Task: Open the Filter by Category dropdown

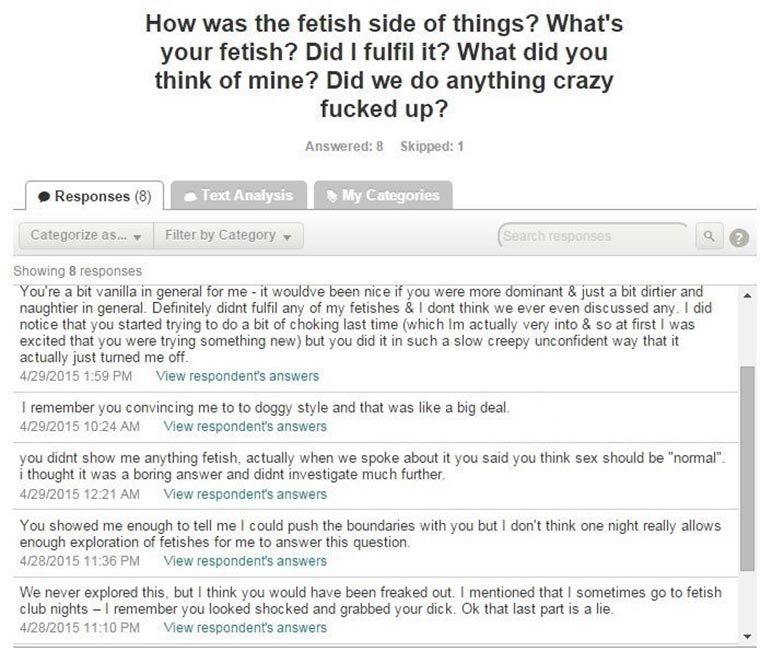Action: point(228,236)
